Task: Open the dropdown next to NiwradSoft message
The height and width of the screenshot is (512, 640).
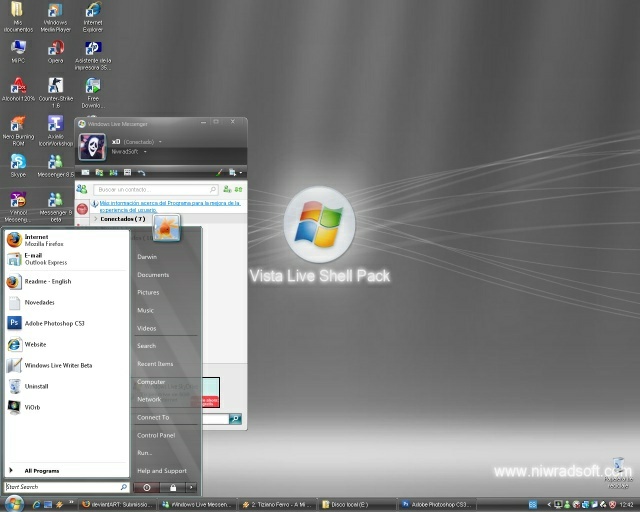Action: [145, 151]
